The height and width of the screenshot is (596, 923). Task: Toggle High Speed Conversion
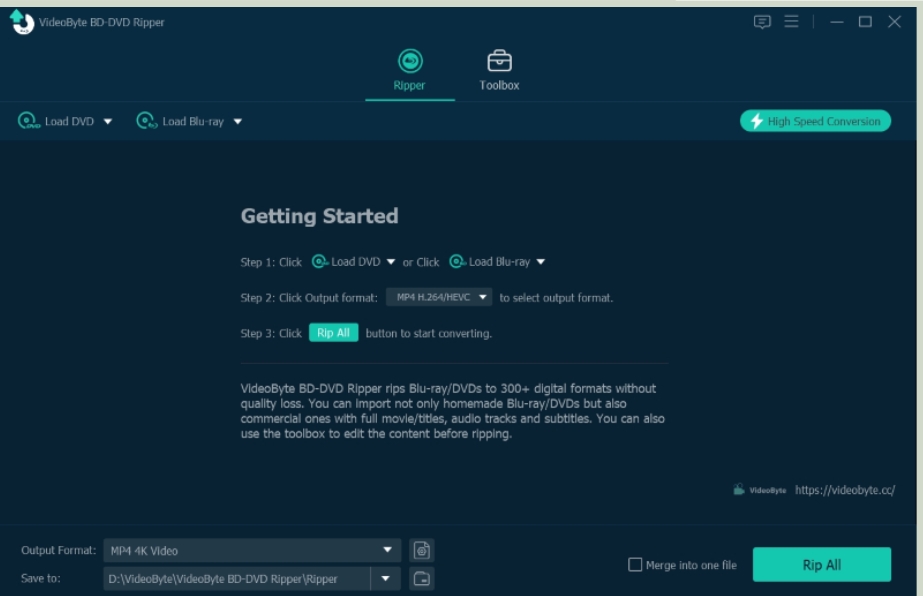(815, 121)
